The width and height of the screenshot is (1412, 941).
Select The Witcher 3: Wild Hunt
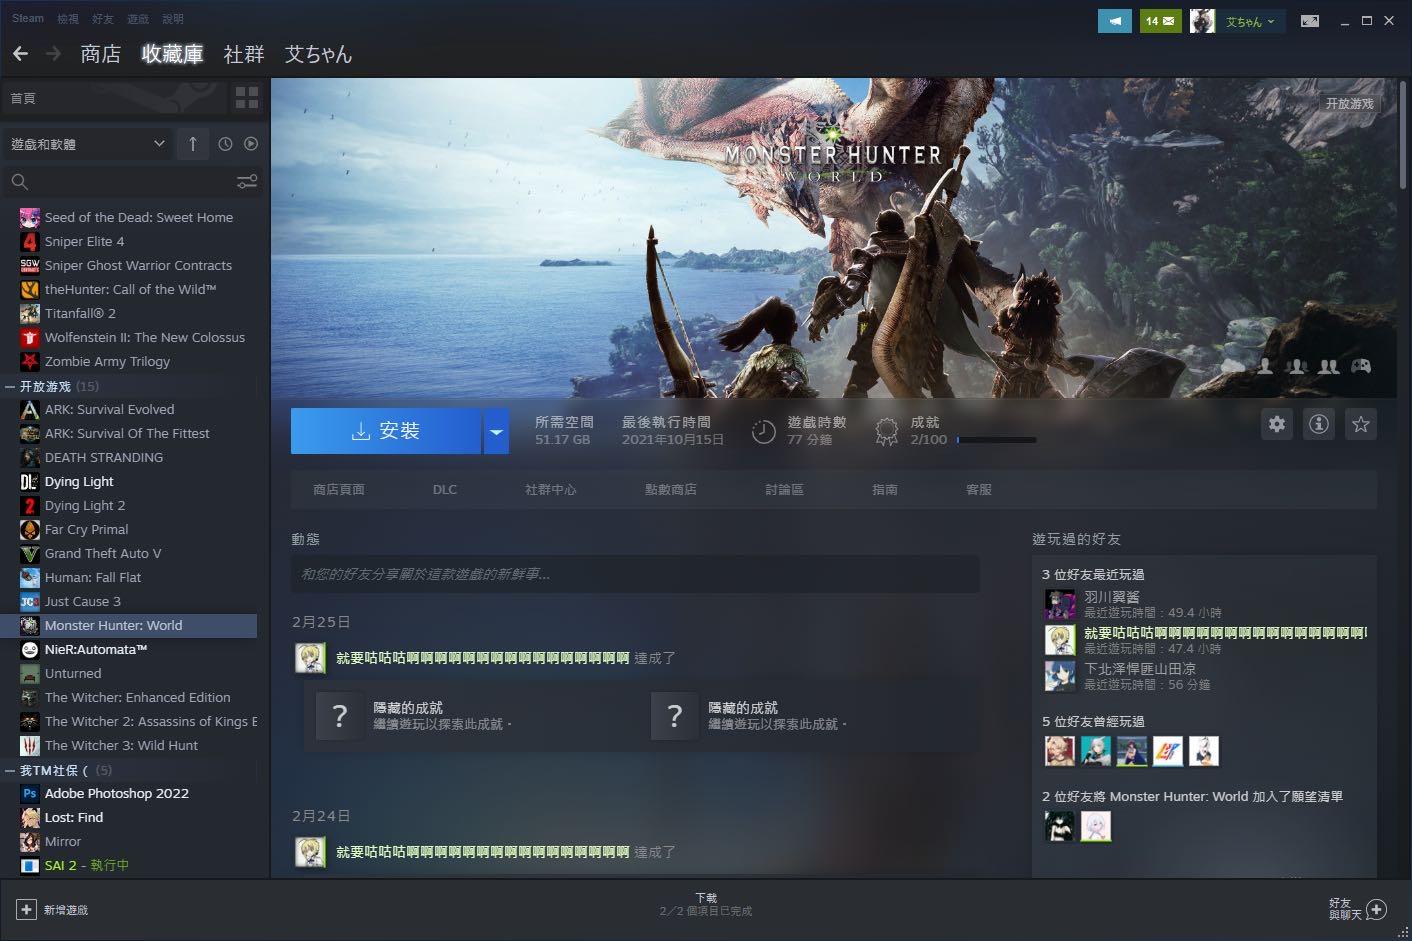(121, 745)
